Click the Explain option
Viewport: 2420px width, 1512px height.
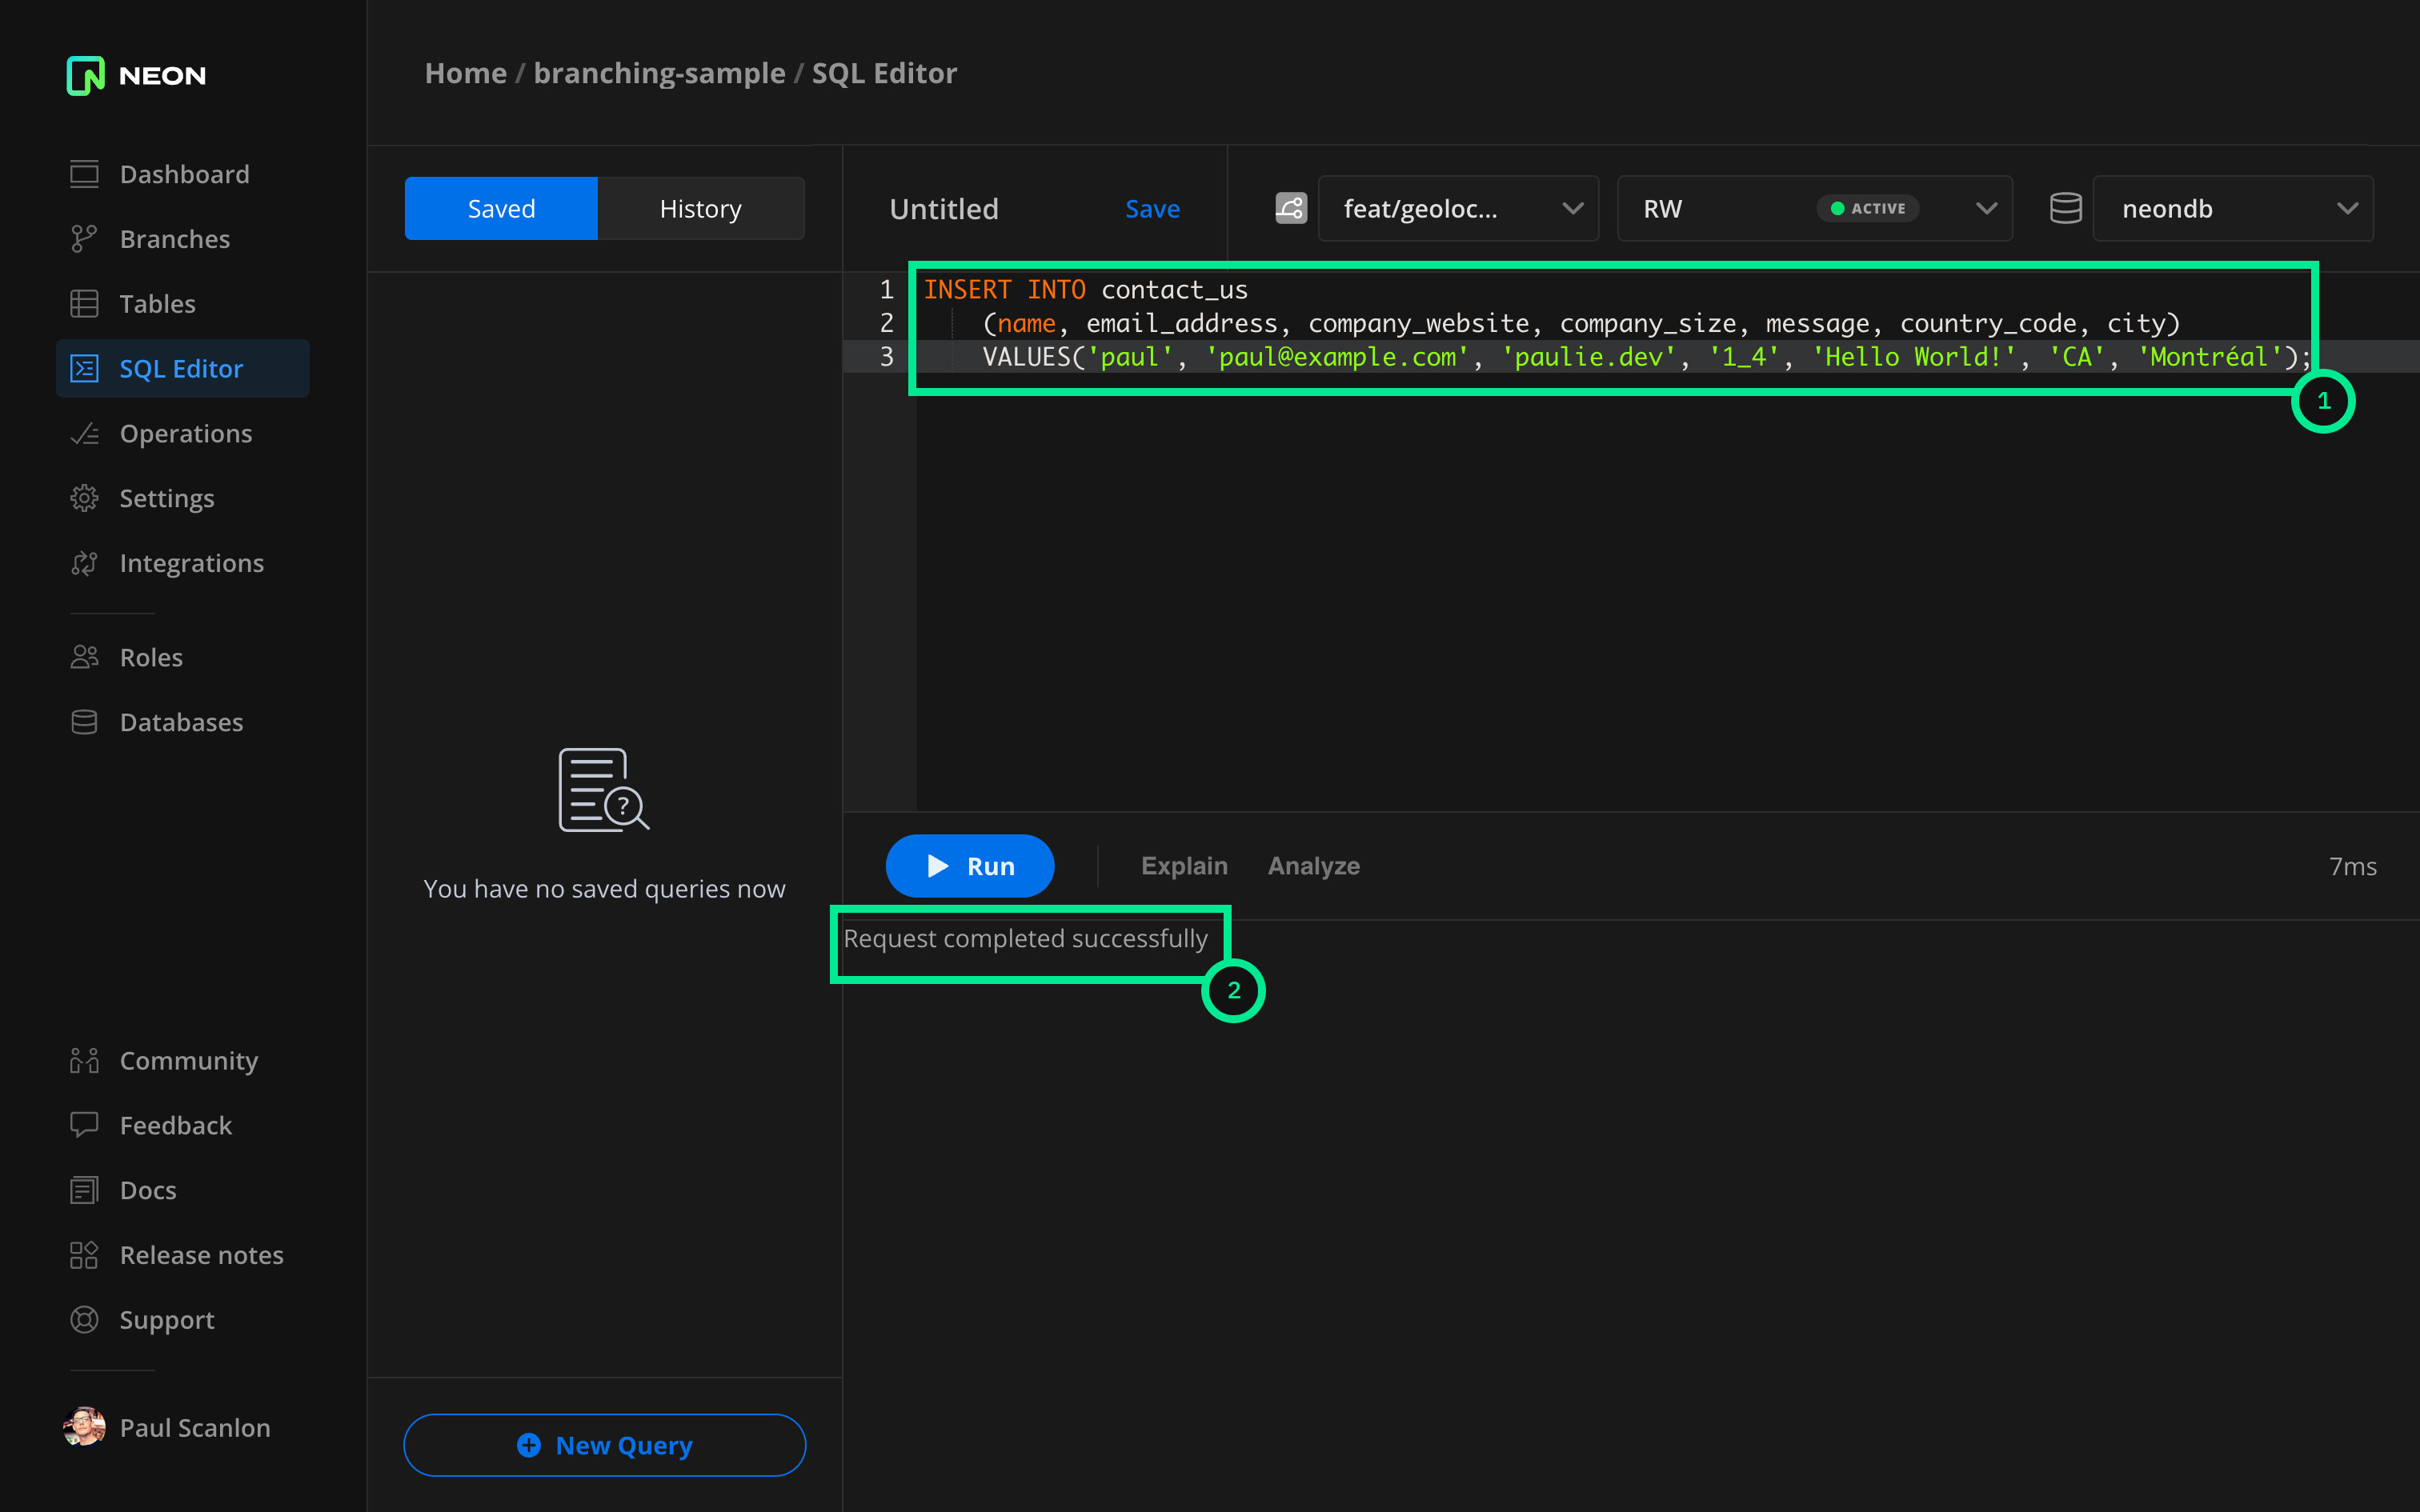(x=1184, y=866)
